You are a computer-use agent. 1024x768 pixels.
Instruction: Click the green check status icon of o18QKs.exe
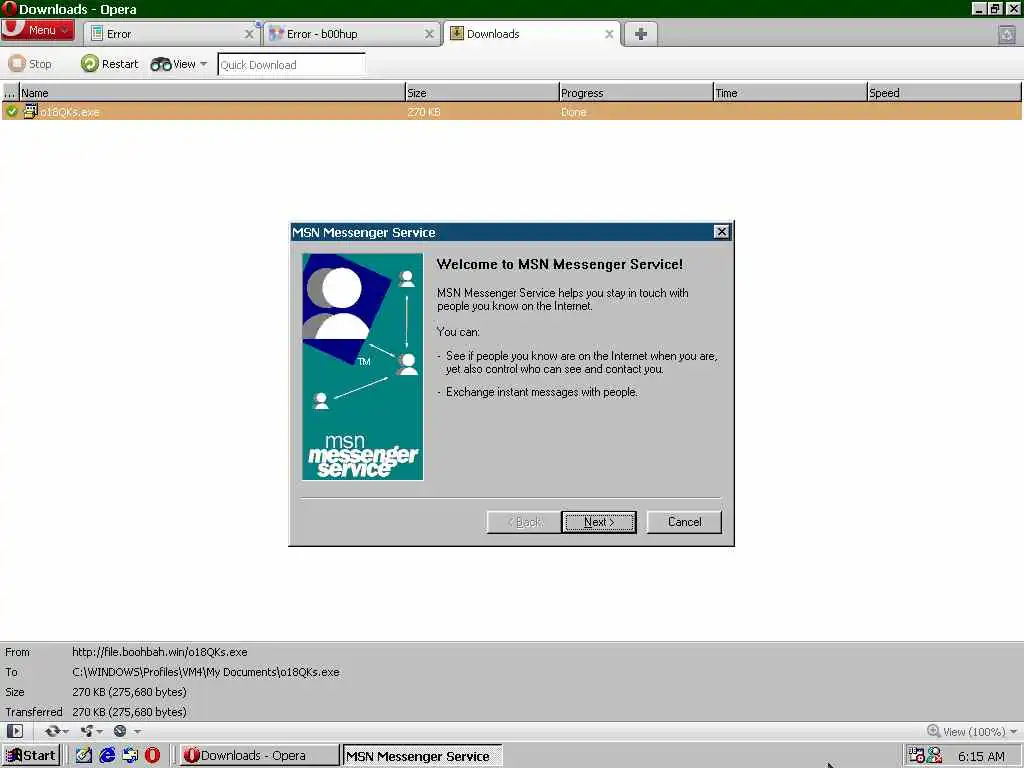12,112
